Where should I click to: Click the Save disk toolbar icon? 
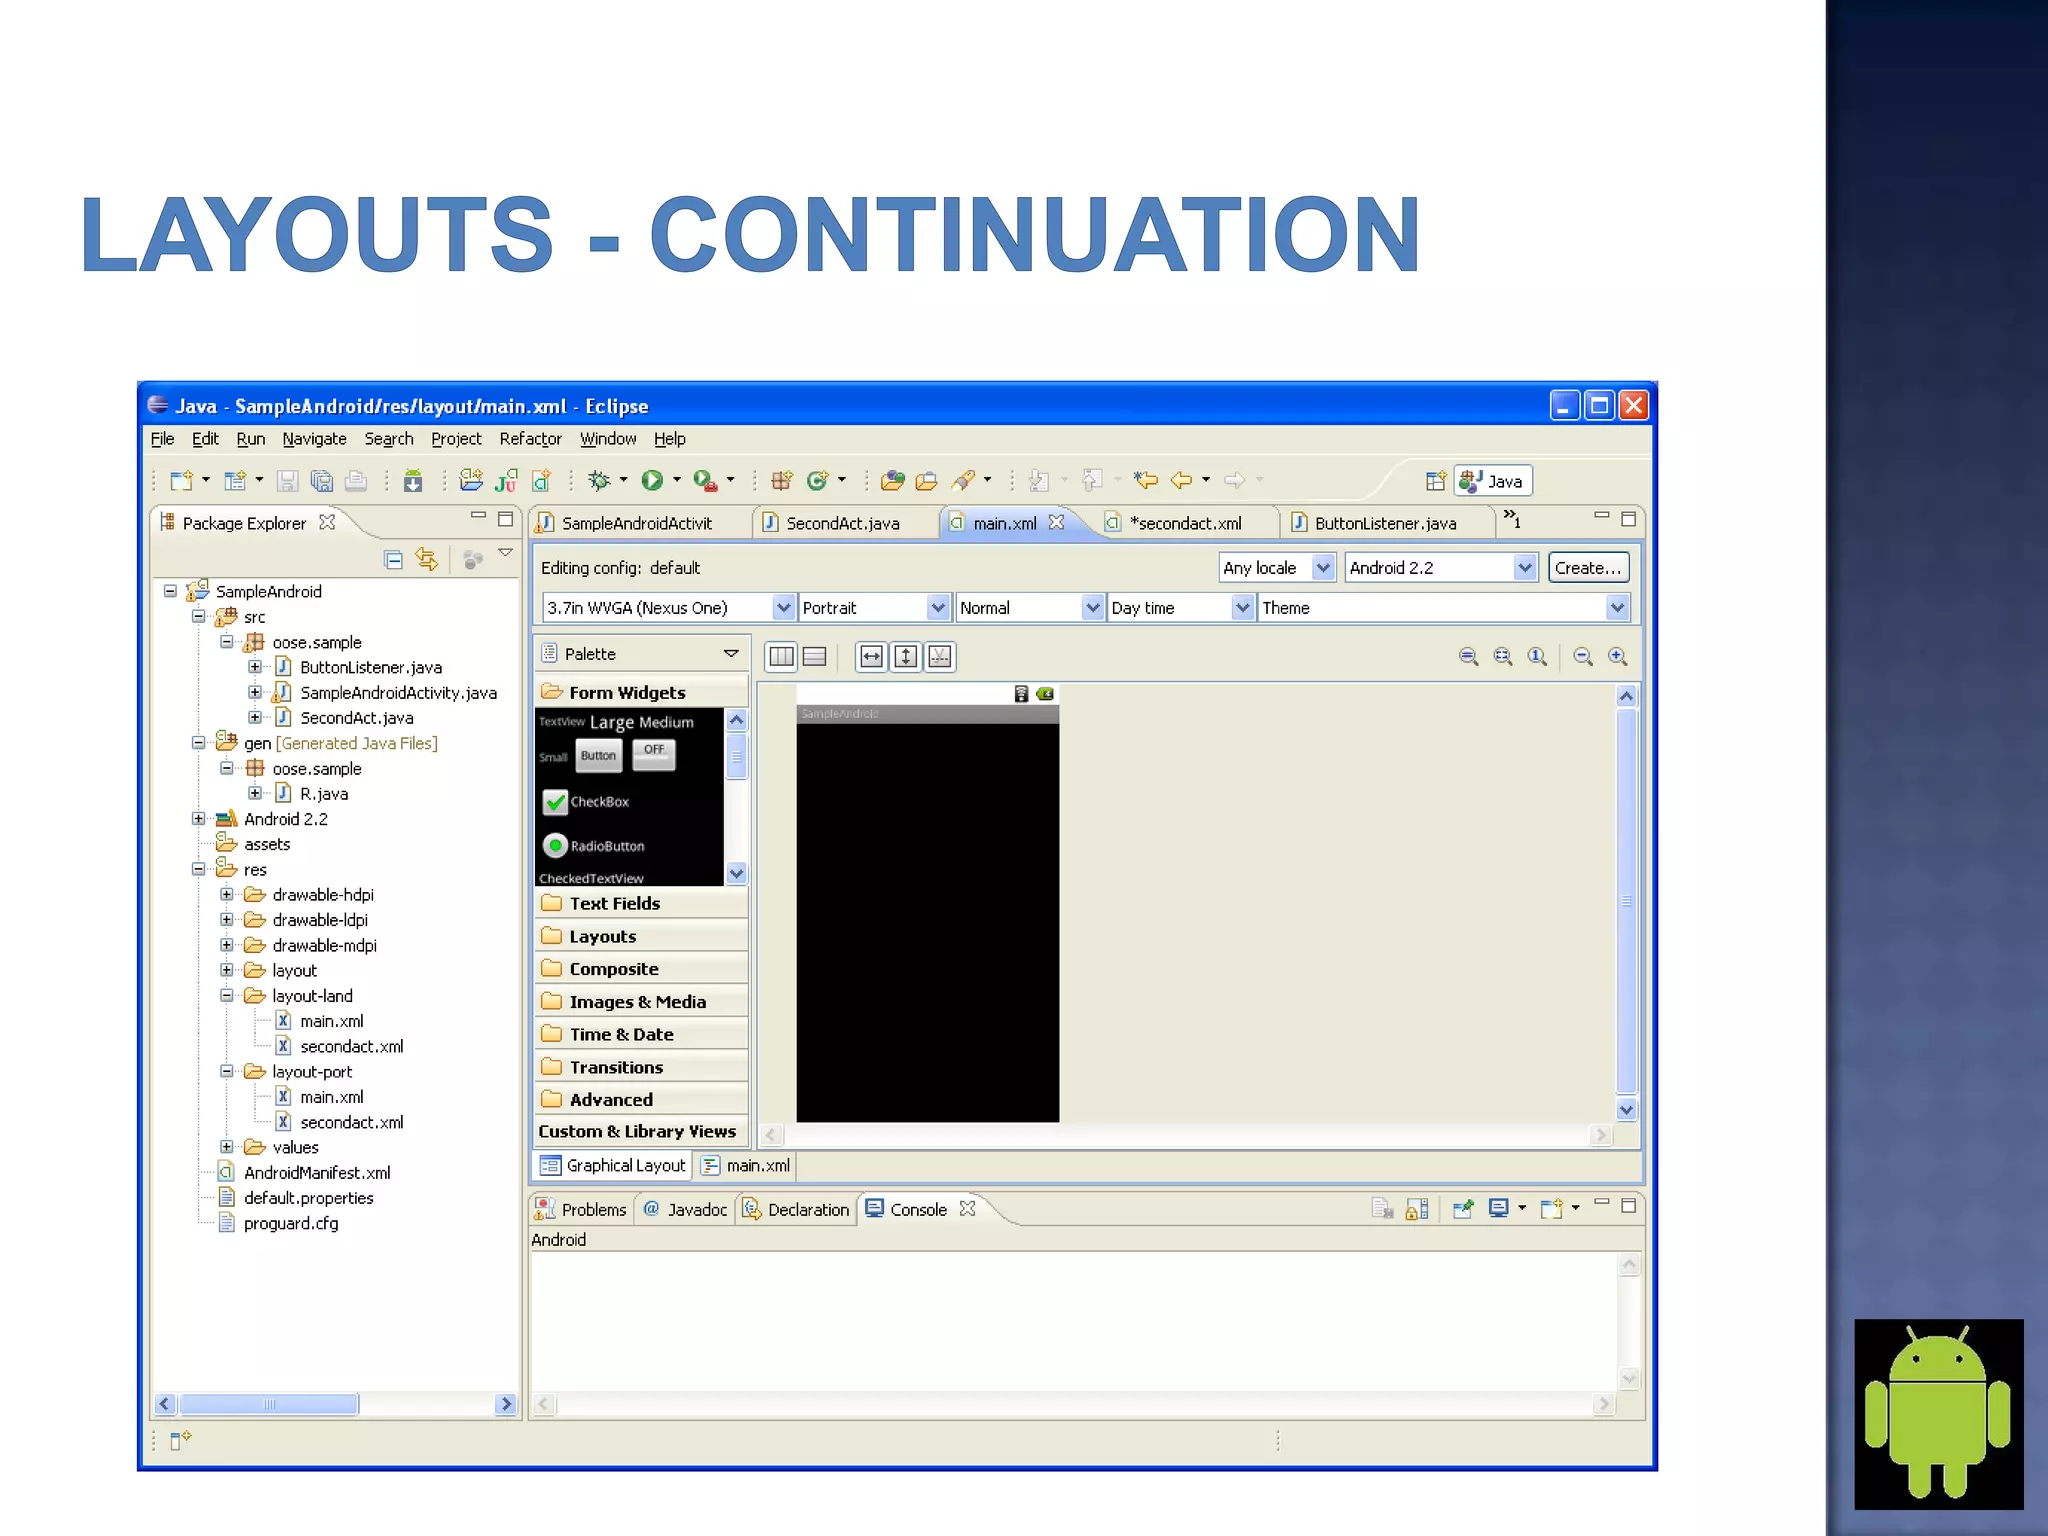click(x=287, y=481)
